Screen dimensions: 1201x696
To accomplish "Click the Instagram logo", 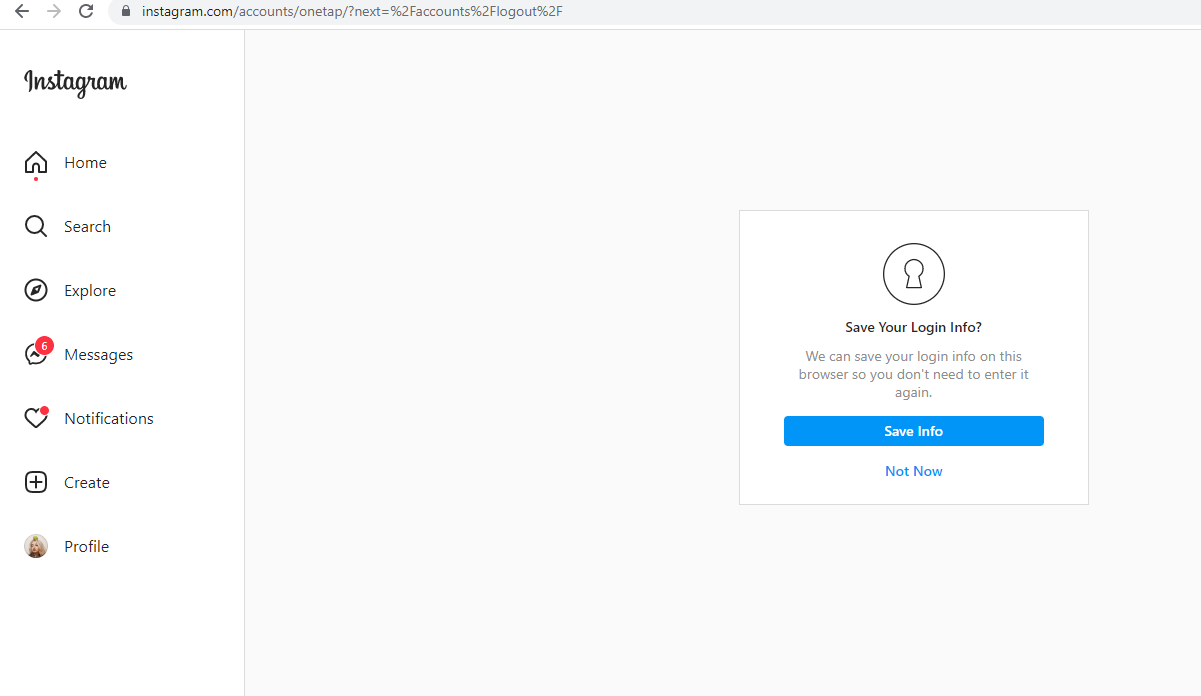I will [76, 83].
